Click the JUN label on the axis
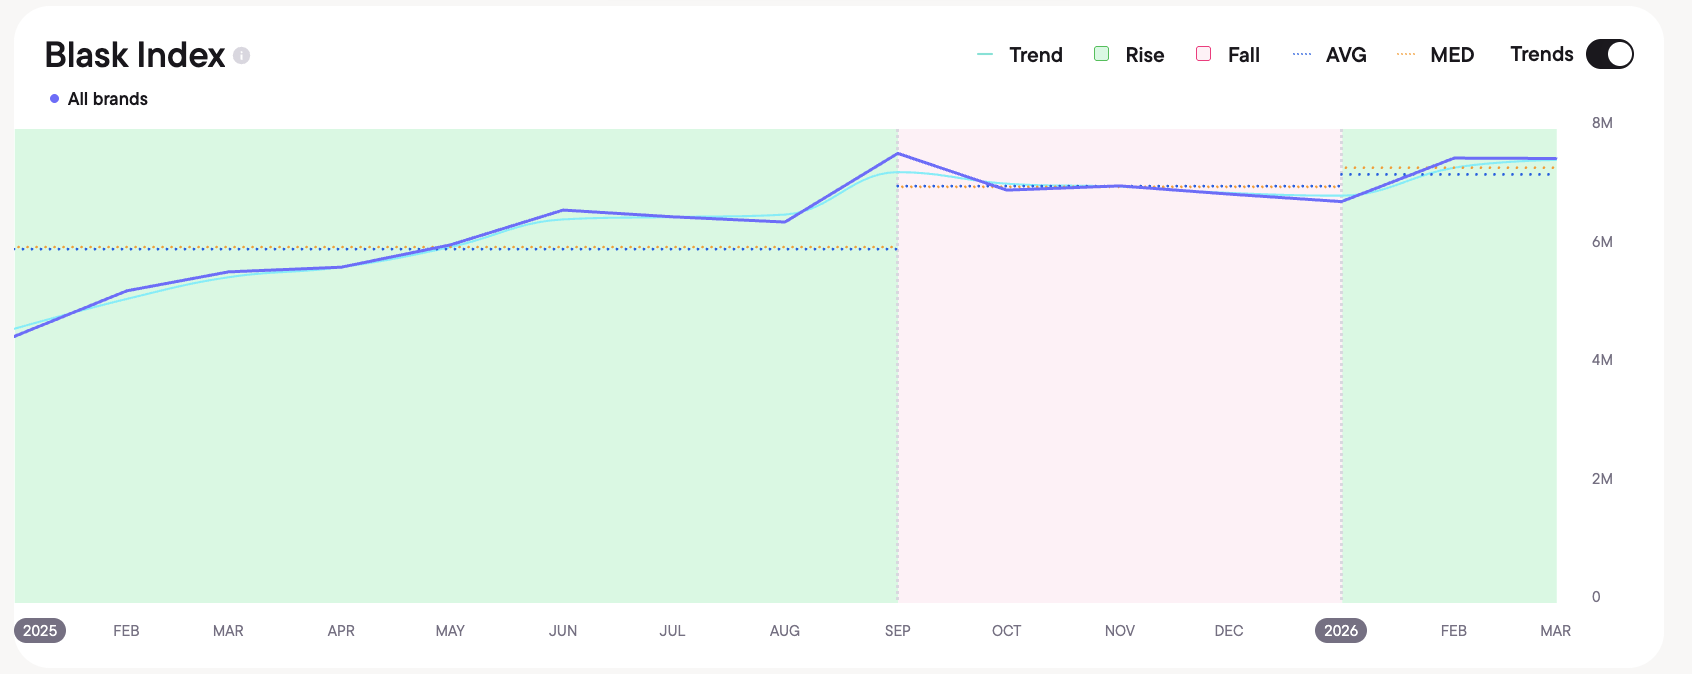The image size is (1692, 674). click(563, 631)
